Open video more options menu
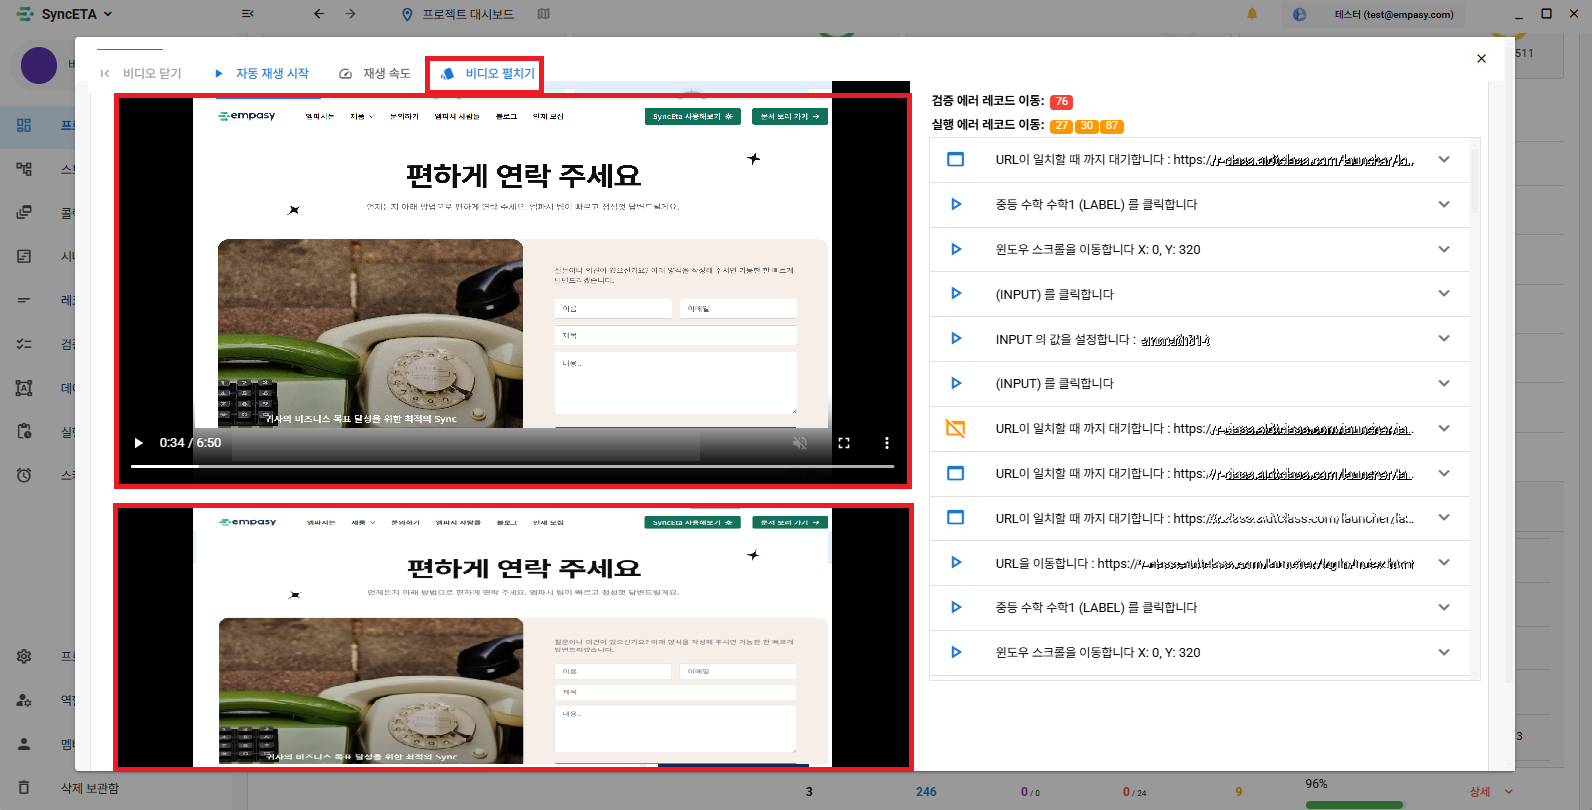Viewport: 1592px width, 810px height. pos(886,443)
